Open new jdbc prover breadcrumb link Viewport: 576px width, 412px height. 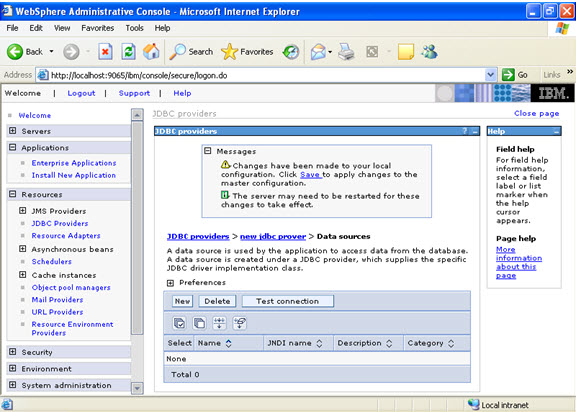(x=273, y=236)
